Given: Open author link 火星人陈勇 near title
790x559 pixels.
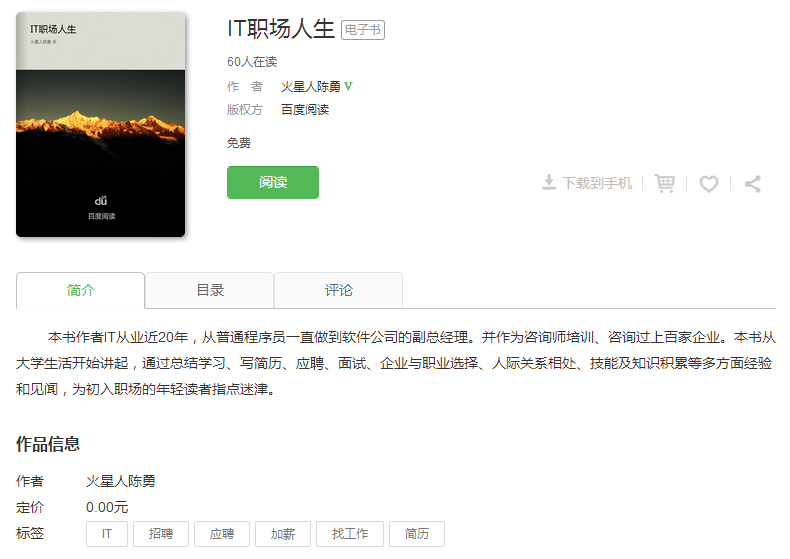Looking at the screenshot, I should [x=311, y=87].
